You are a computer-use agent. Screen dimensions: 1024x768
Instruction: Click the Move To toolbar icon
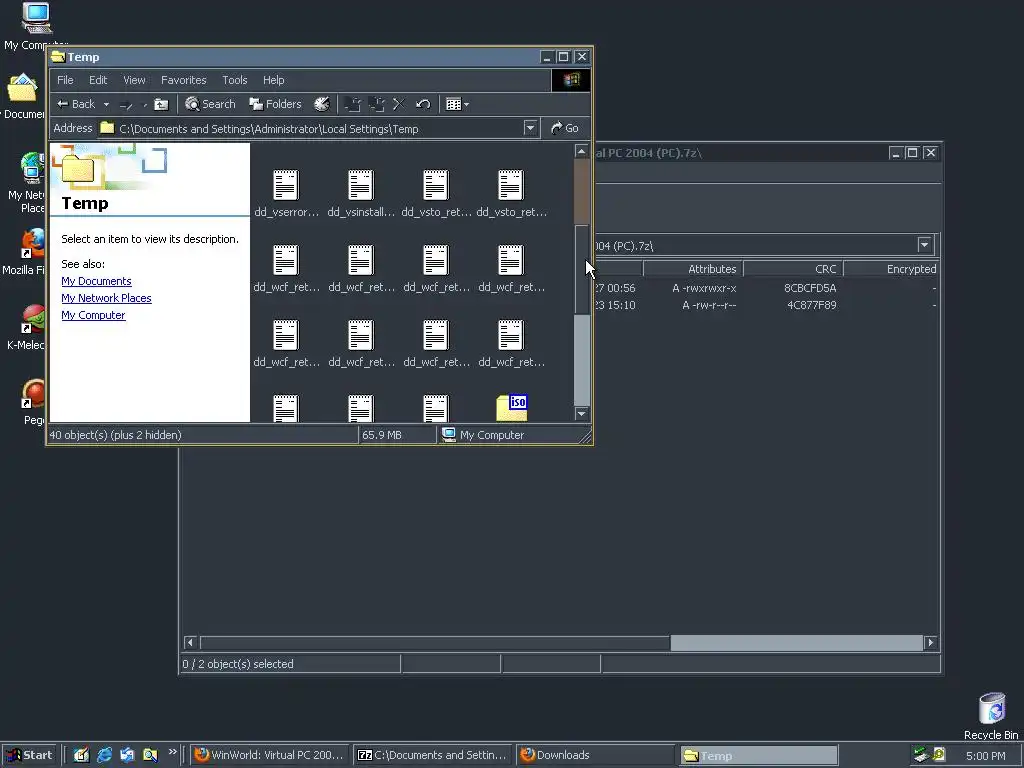(x=353, y=104)
